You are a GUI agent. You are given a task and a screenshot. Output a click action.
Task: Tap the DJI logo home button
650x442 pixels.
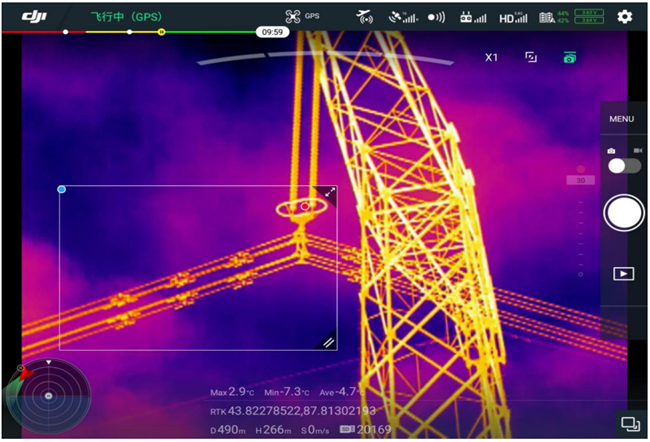[x=36, y=16]
